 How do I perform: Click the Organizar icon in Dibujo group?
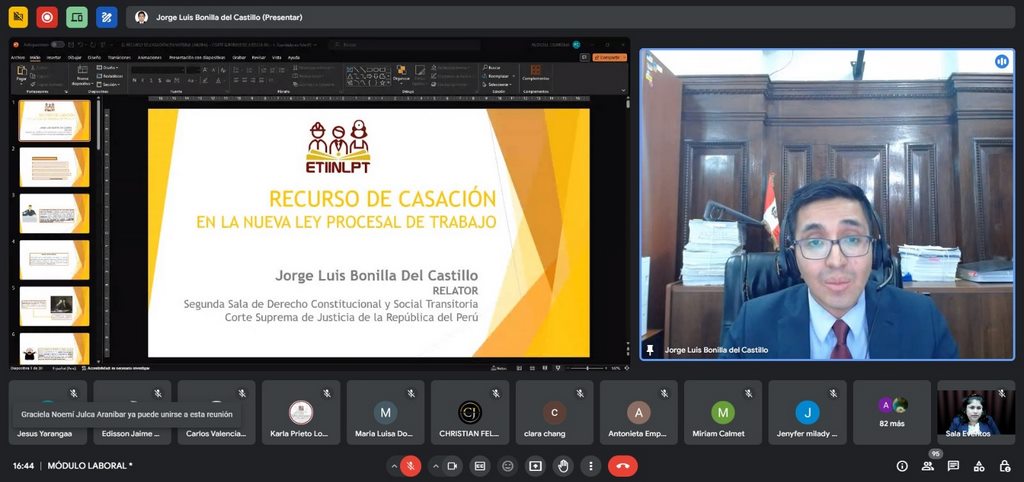click(x=401, y=73)
